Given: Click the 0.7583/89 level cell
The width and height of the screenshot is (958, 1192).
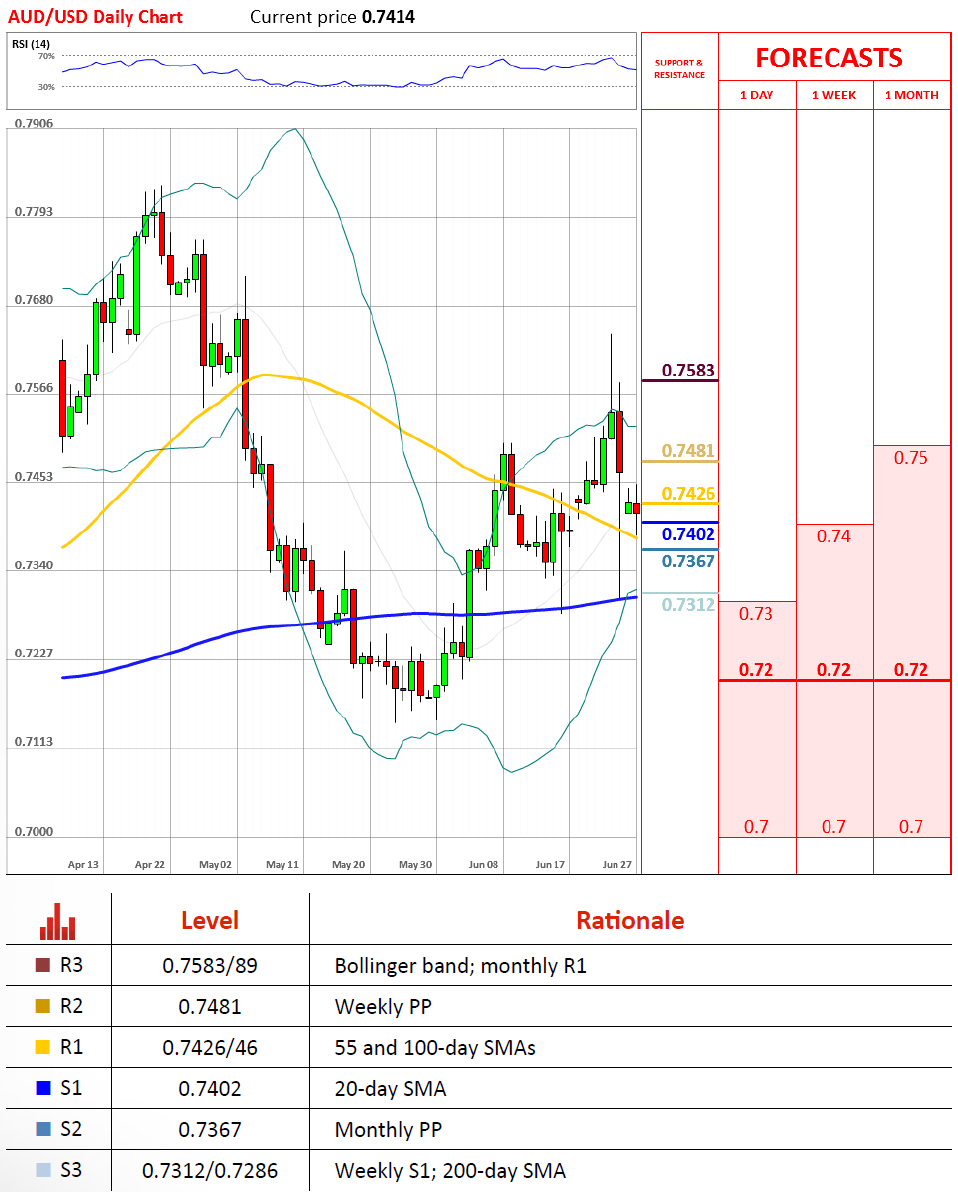Looking at the screenshot, I should (x=210, y=965).
